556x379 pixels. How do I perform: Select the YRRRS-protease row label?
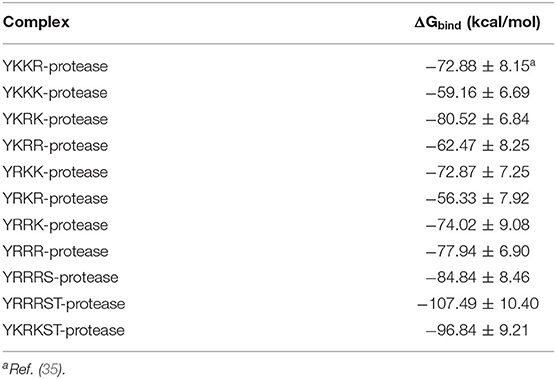[60, 278]
